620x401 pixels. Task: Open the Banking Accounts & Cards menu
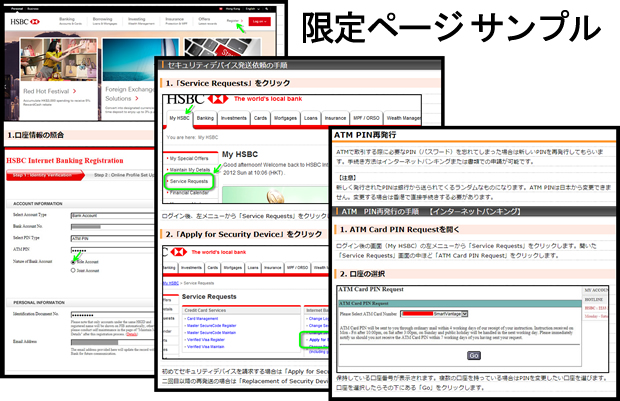(x=70, y=21)
